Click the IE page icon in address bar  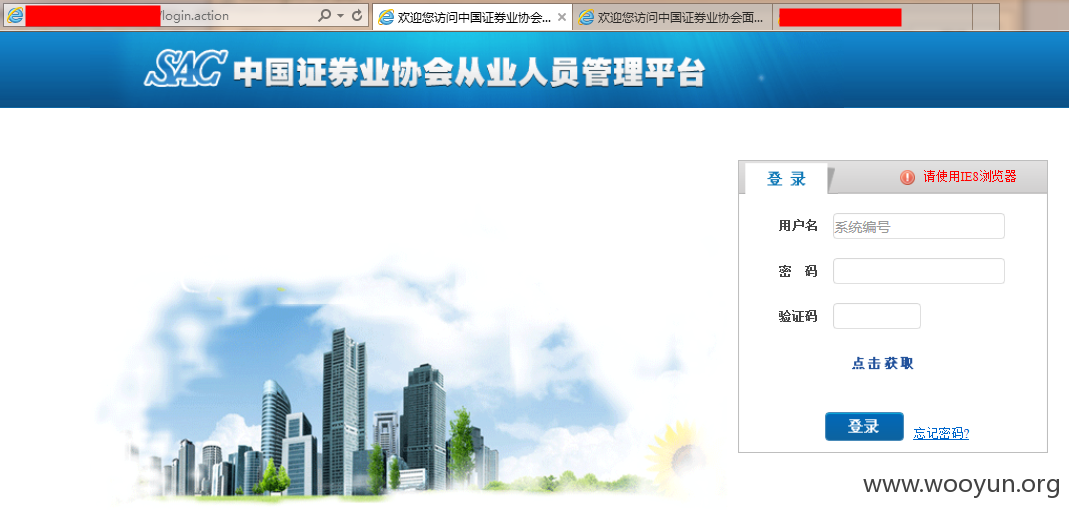point(14,16)
